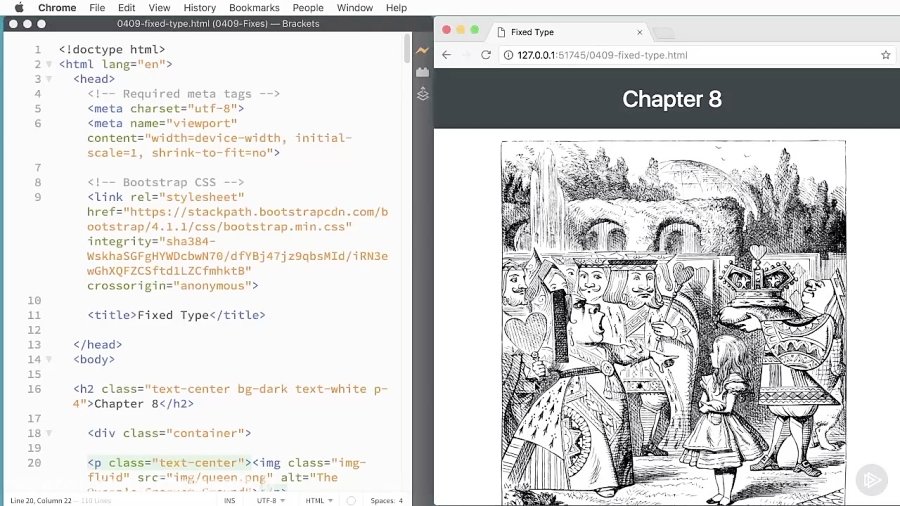Viewport: 900px width, 506px height.
Task: Click the crossorigin="anonymous" attribute
Action: (x=169, y=286)
